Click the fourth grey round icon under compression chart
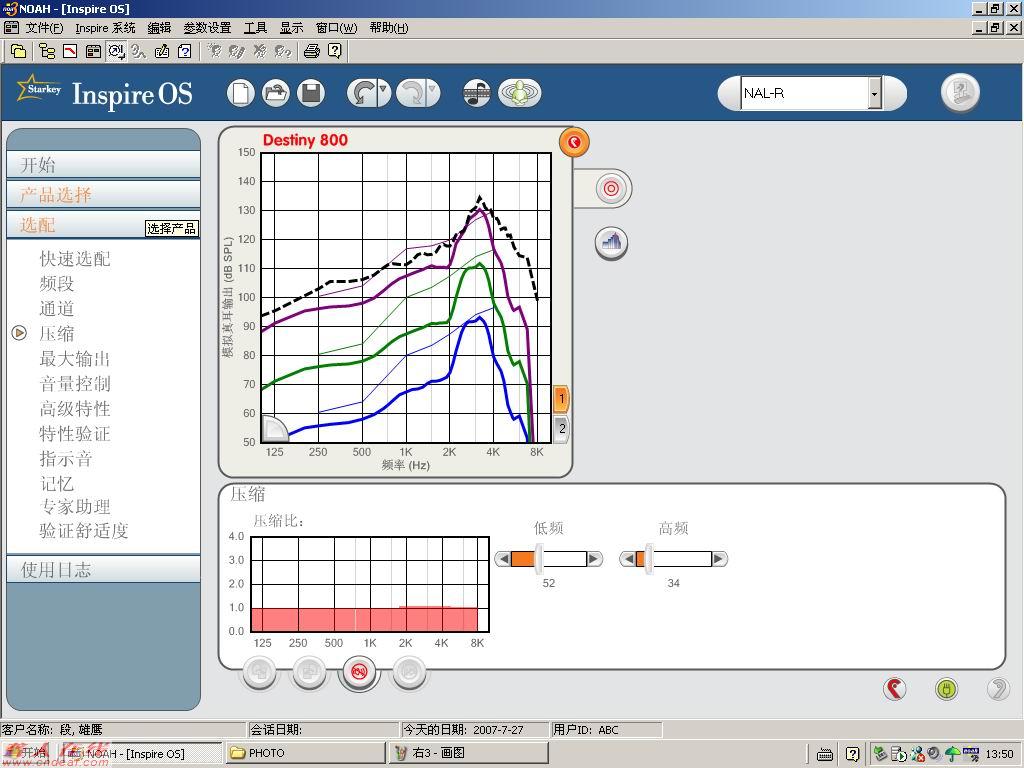 click(409, 672)
